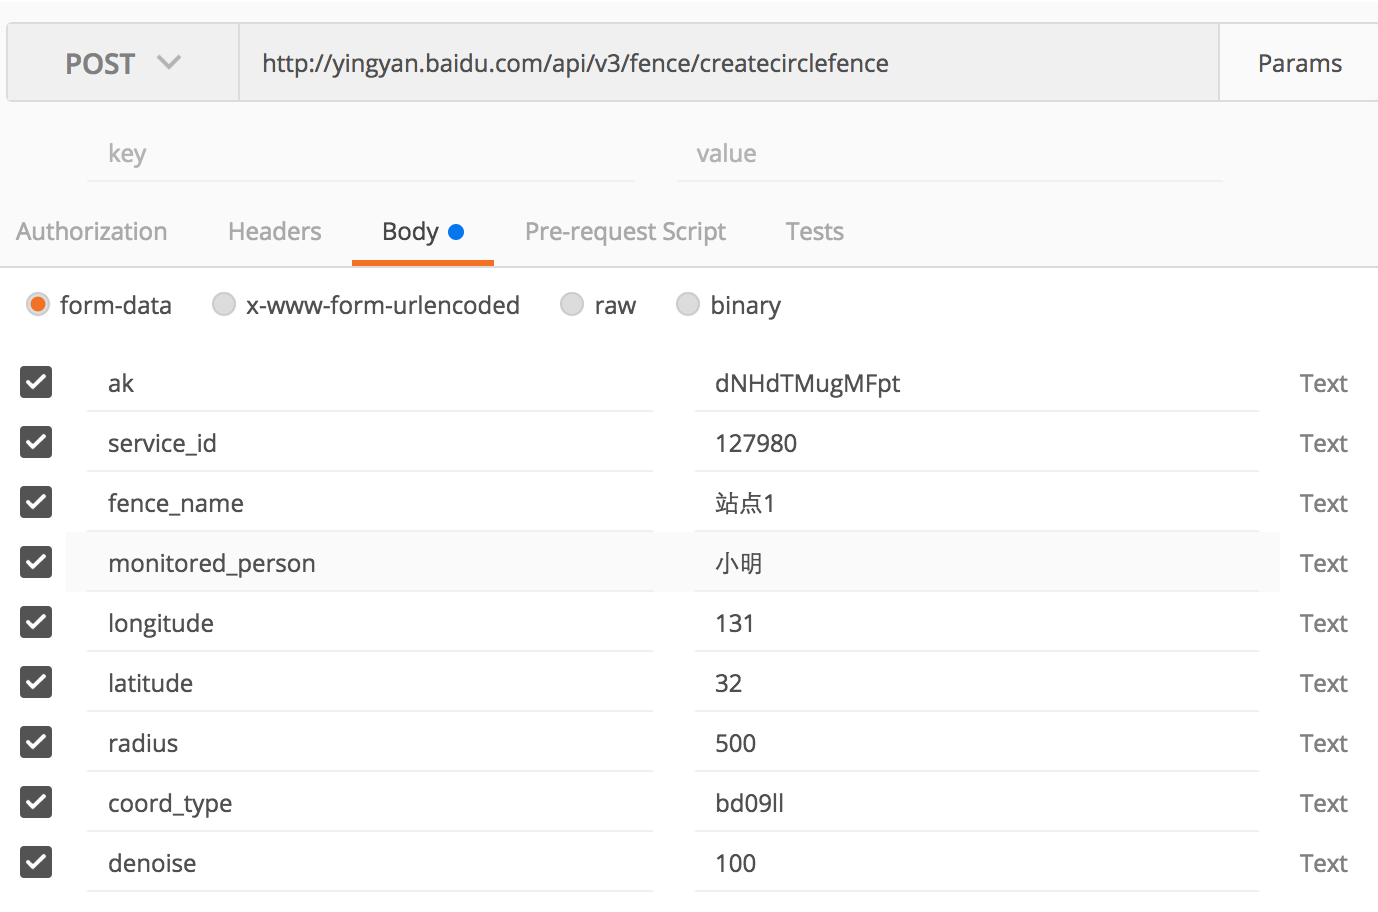This screenshot has width=1378, height=912.
Task: Go to Pre-request Script tab
Action: click(x=625, y=232)
